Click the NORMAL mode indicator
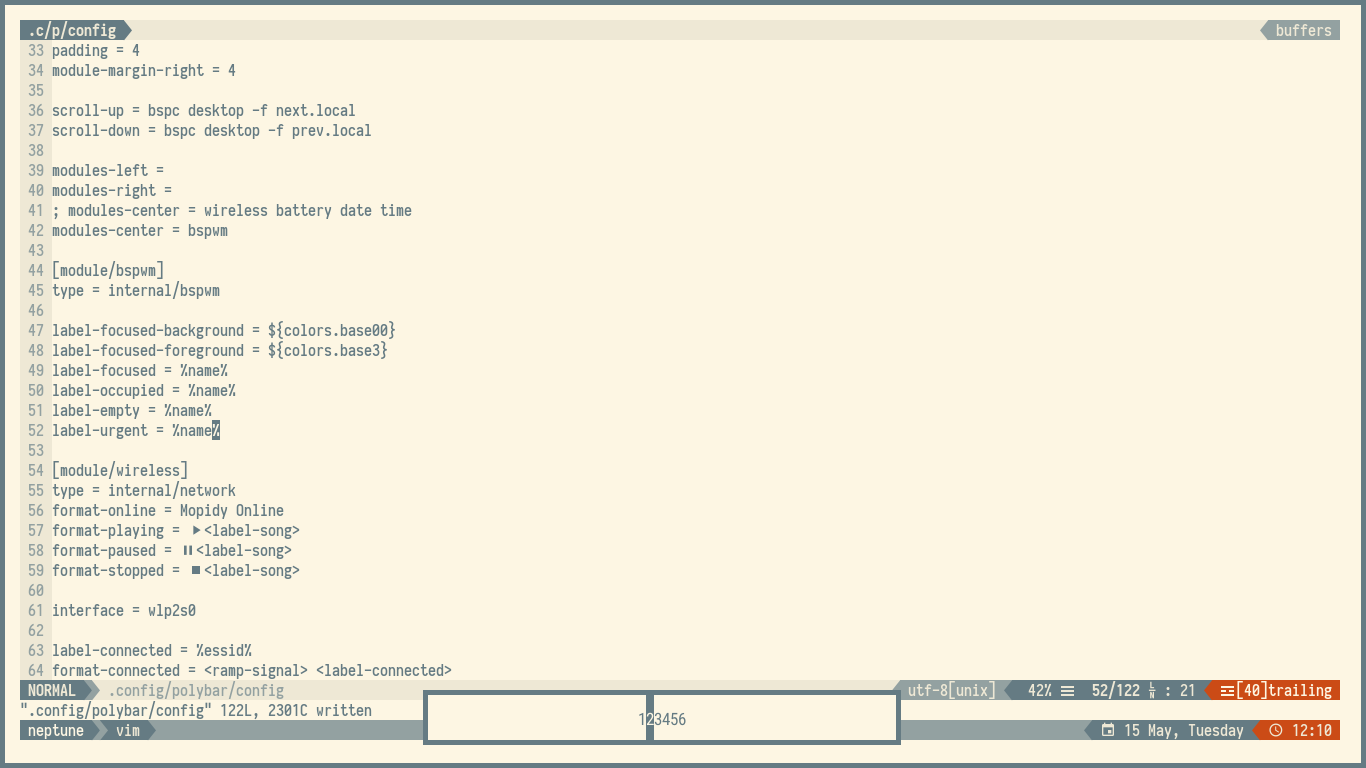Viewport: 1366px width, 768px height. (x=50, y=690)
